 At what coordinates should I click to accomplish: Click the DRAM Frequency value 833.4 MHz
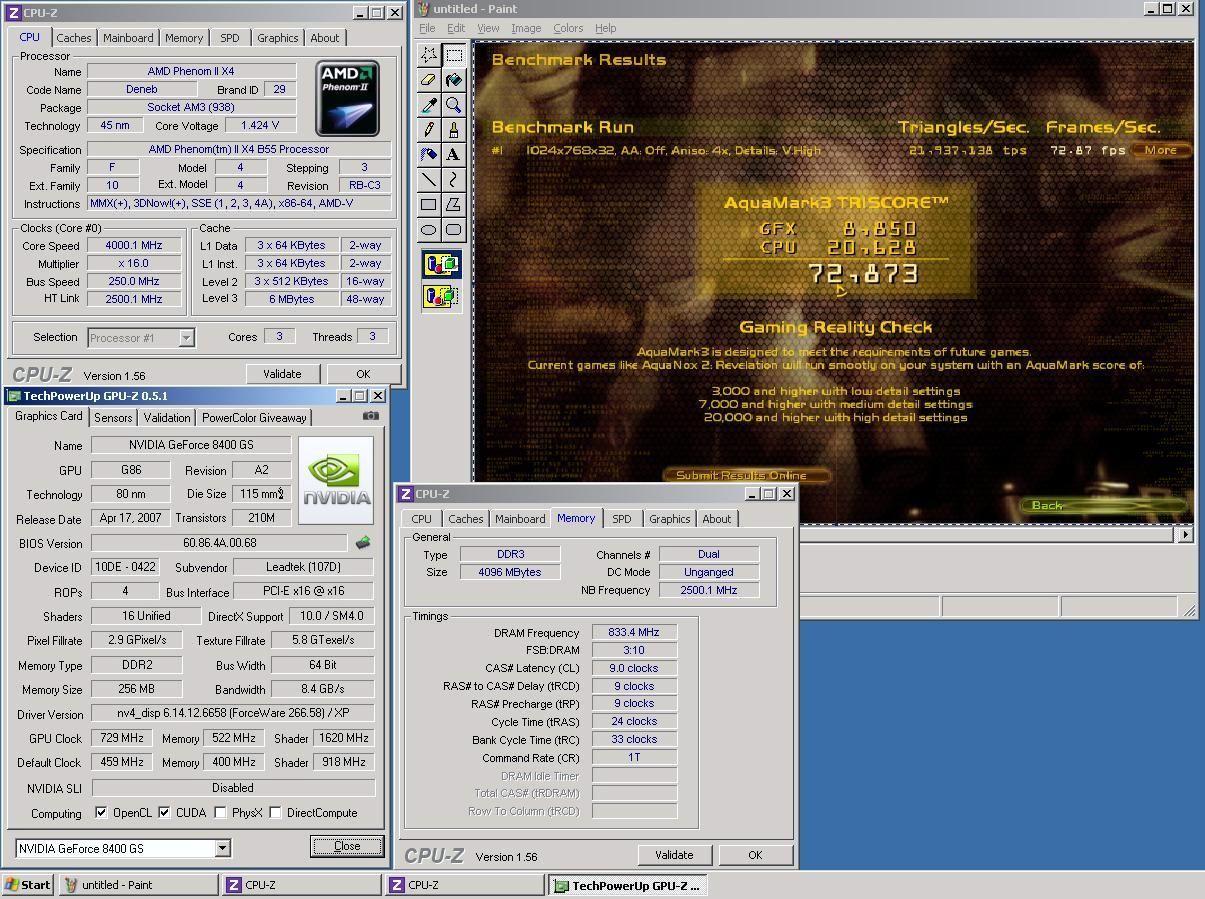pyautogui.click(x=634, y=633)
